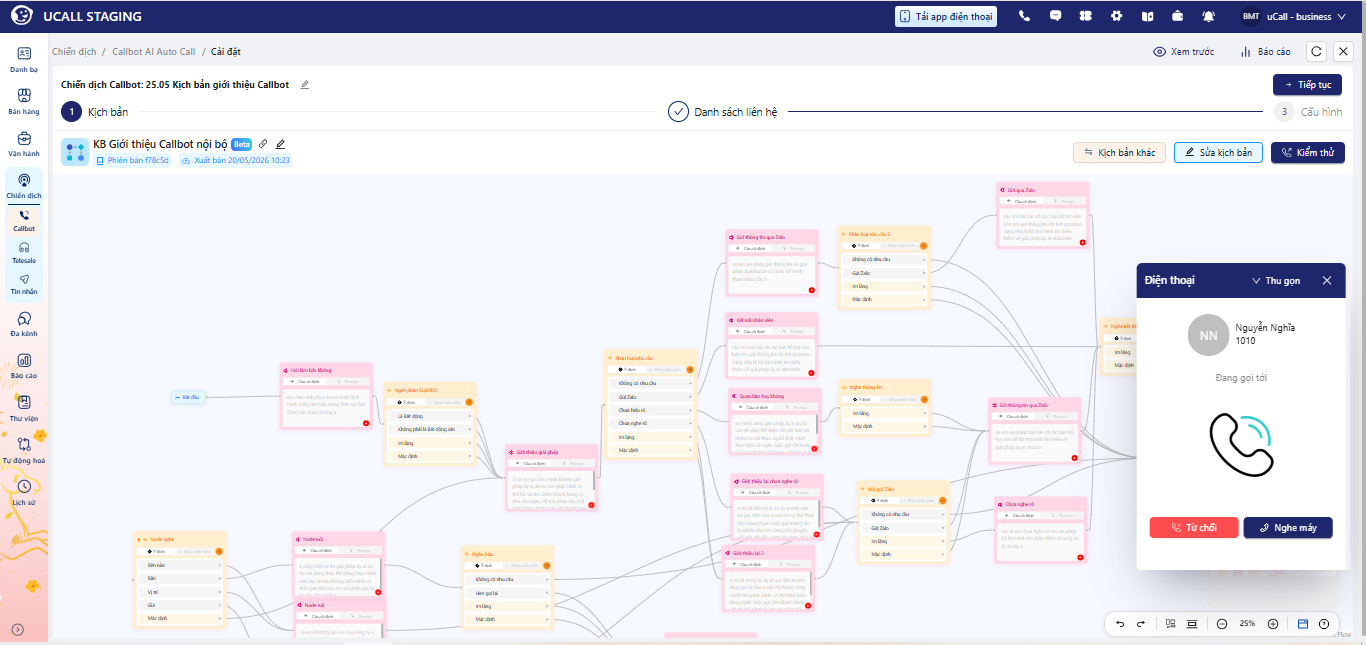Open Danh bạ in the sidebar
The height and width of the screenshot is (645, 1366).
(x=24, y=60)
